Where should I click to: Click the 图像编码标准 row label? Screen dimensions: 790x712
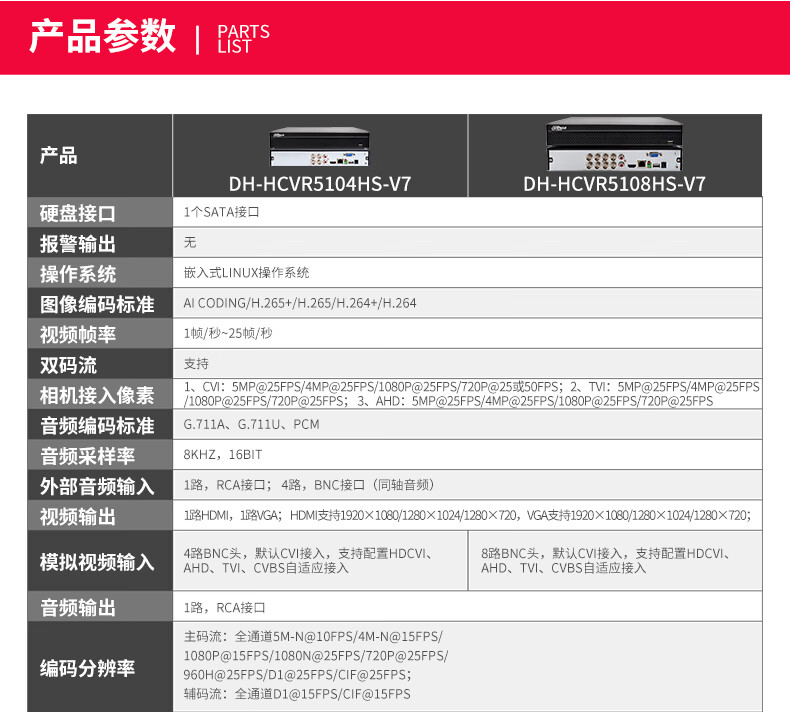point(97,304)
